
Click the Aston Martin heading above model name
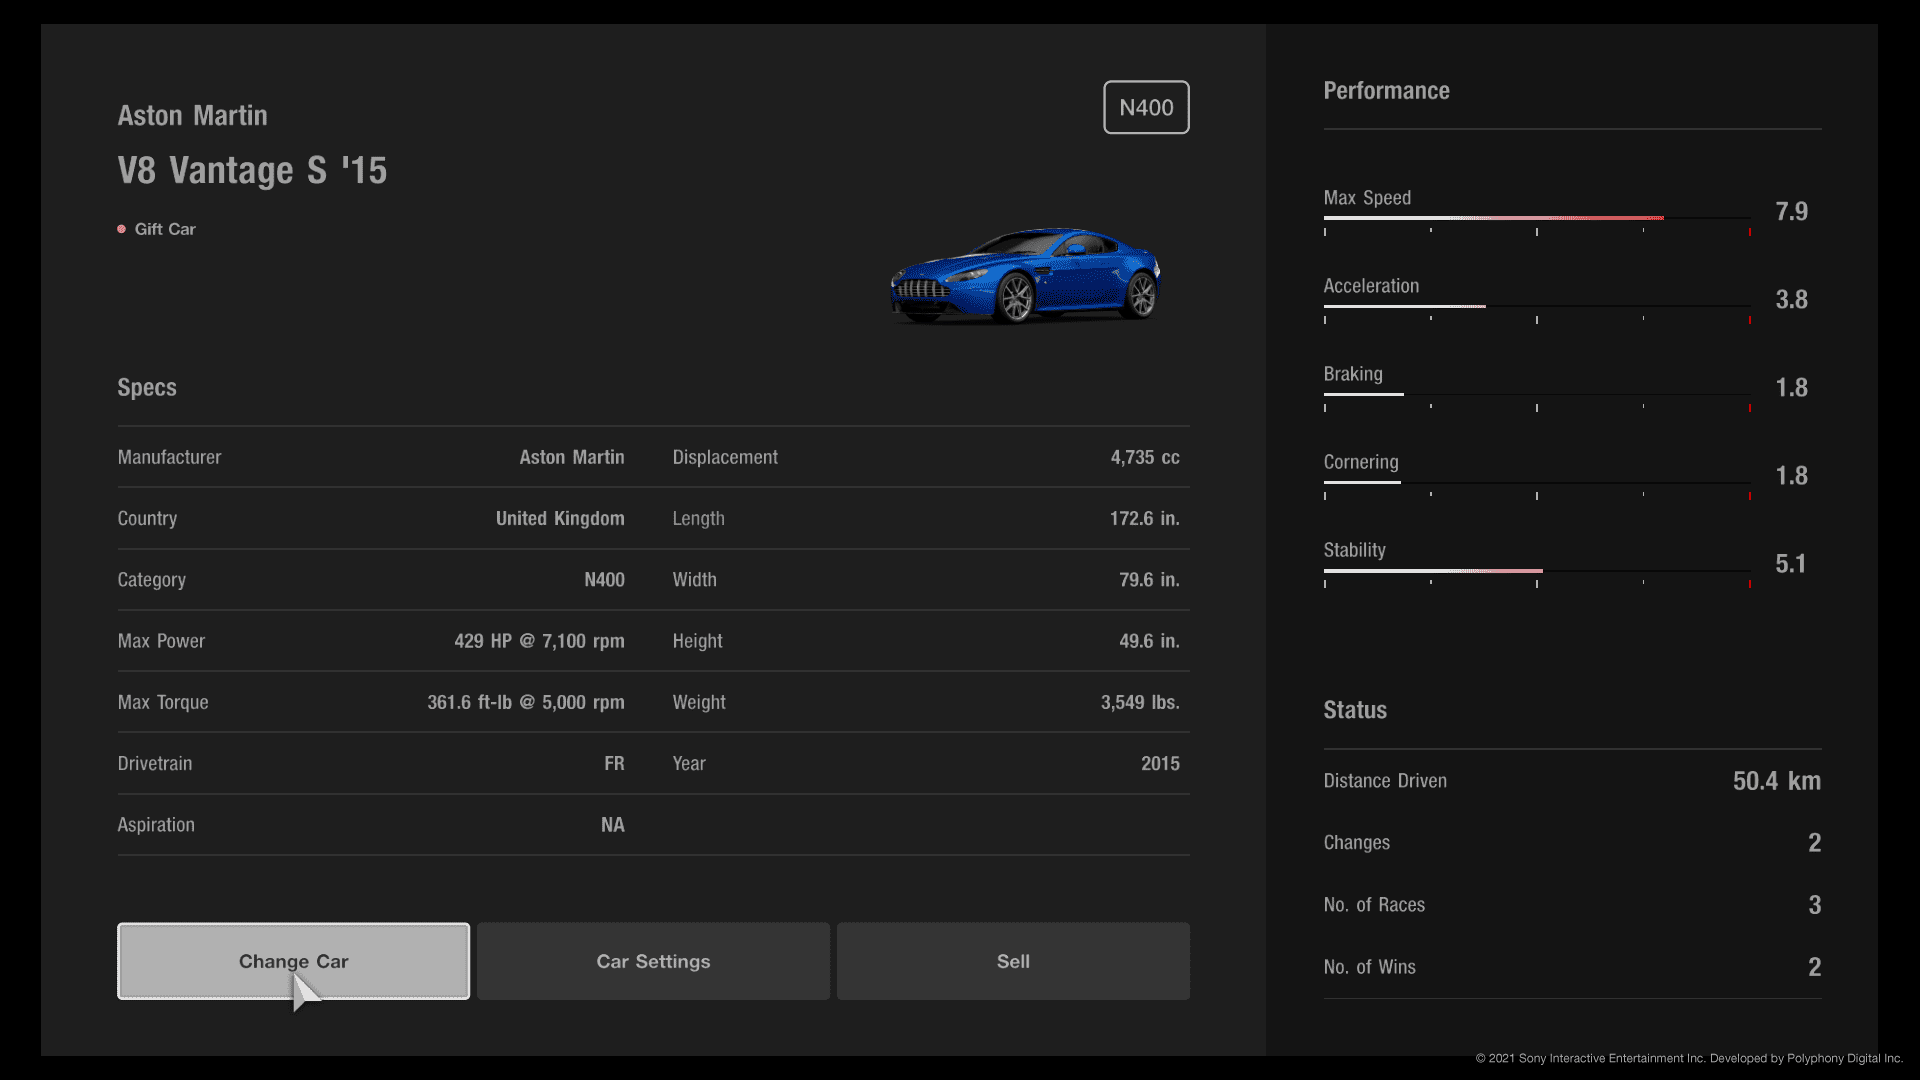click(193, 115)
